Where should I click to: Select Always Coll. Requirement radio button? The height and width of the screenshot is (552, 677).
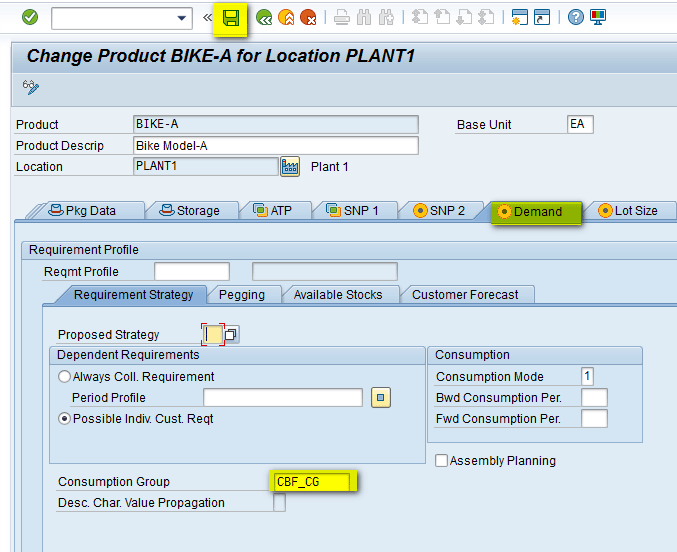[65, 377]
